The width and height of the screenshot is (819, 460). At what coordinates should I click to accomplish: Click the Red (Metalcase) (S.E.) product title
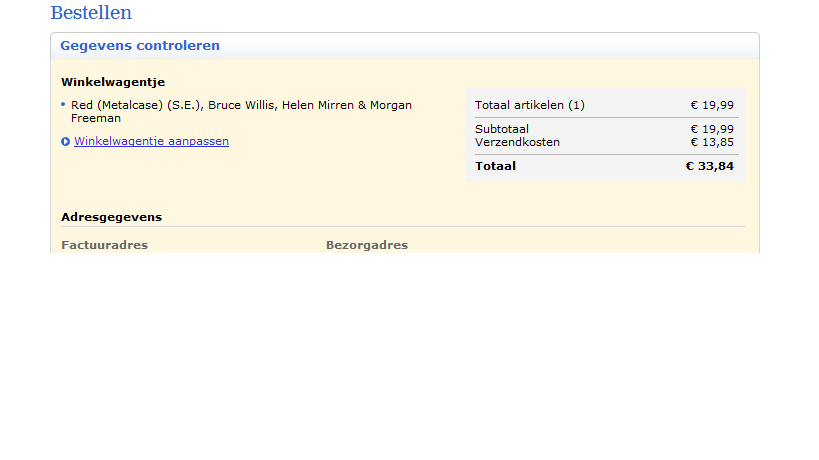pos(136,105)
